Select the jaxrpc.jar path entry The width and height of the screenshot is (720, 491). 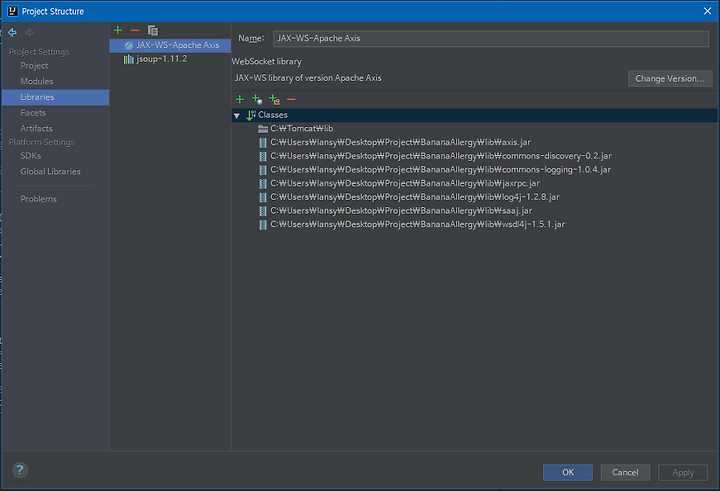(405, 184)
